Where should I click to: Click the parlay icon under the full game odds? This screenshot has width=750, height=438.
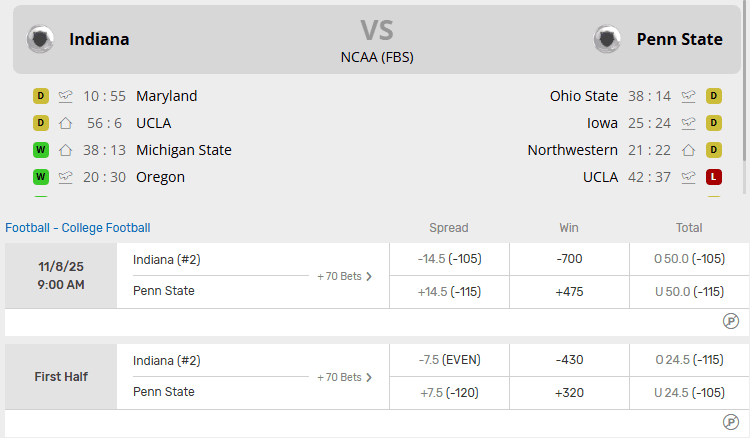(x=731, y=321)
